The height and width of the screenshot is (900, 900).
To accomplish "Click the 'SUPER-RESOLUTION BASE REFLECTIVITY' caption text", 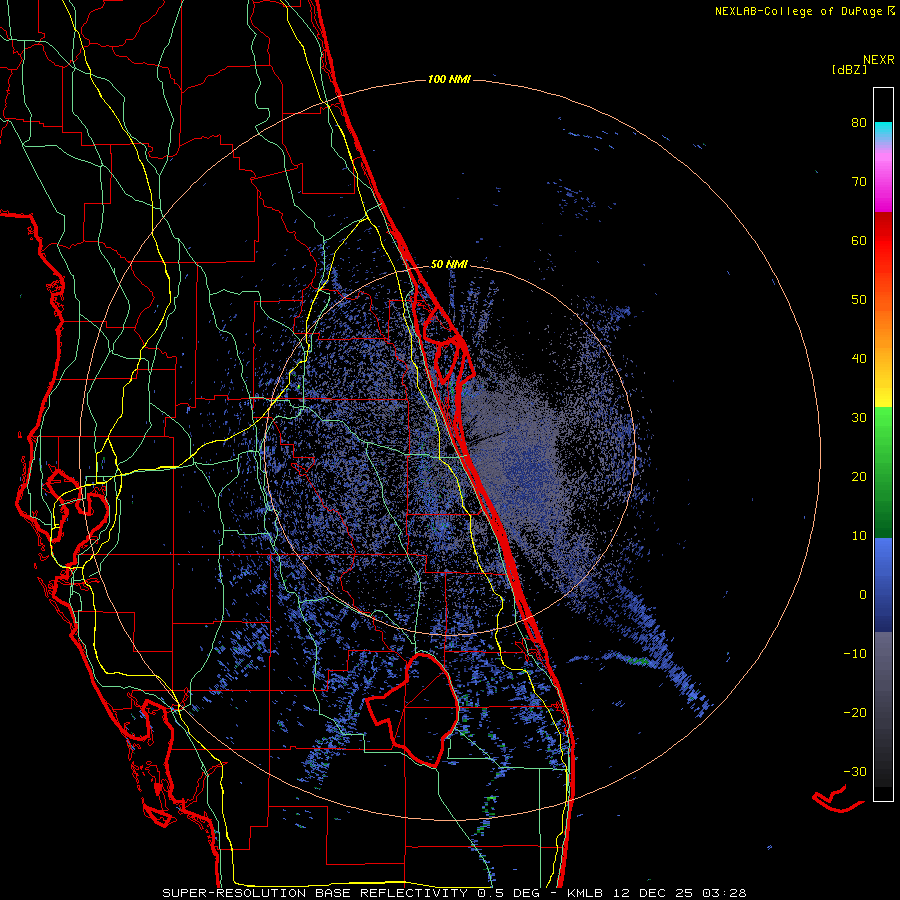I will tap(315, 893).
